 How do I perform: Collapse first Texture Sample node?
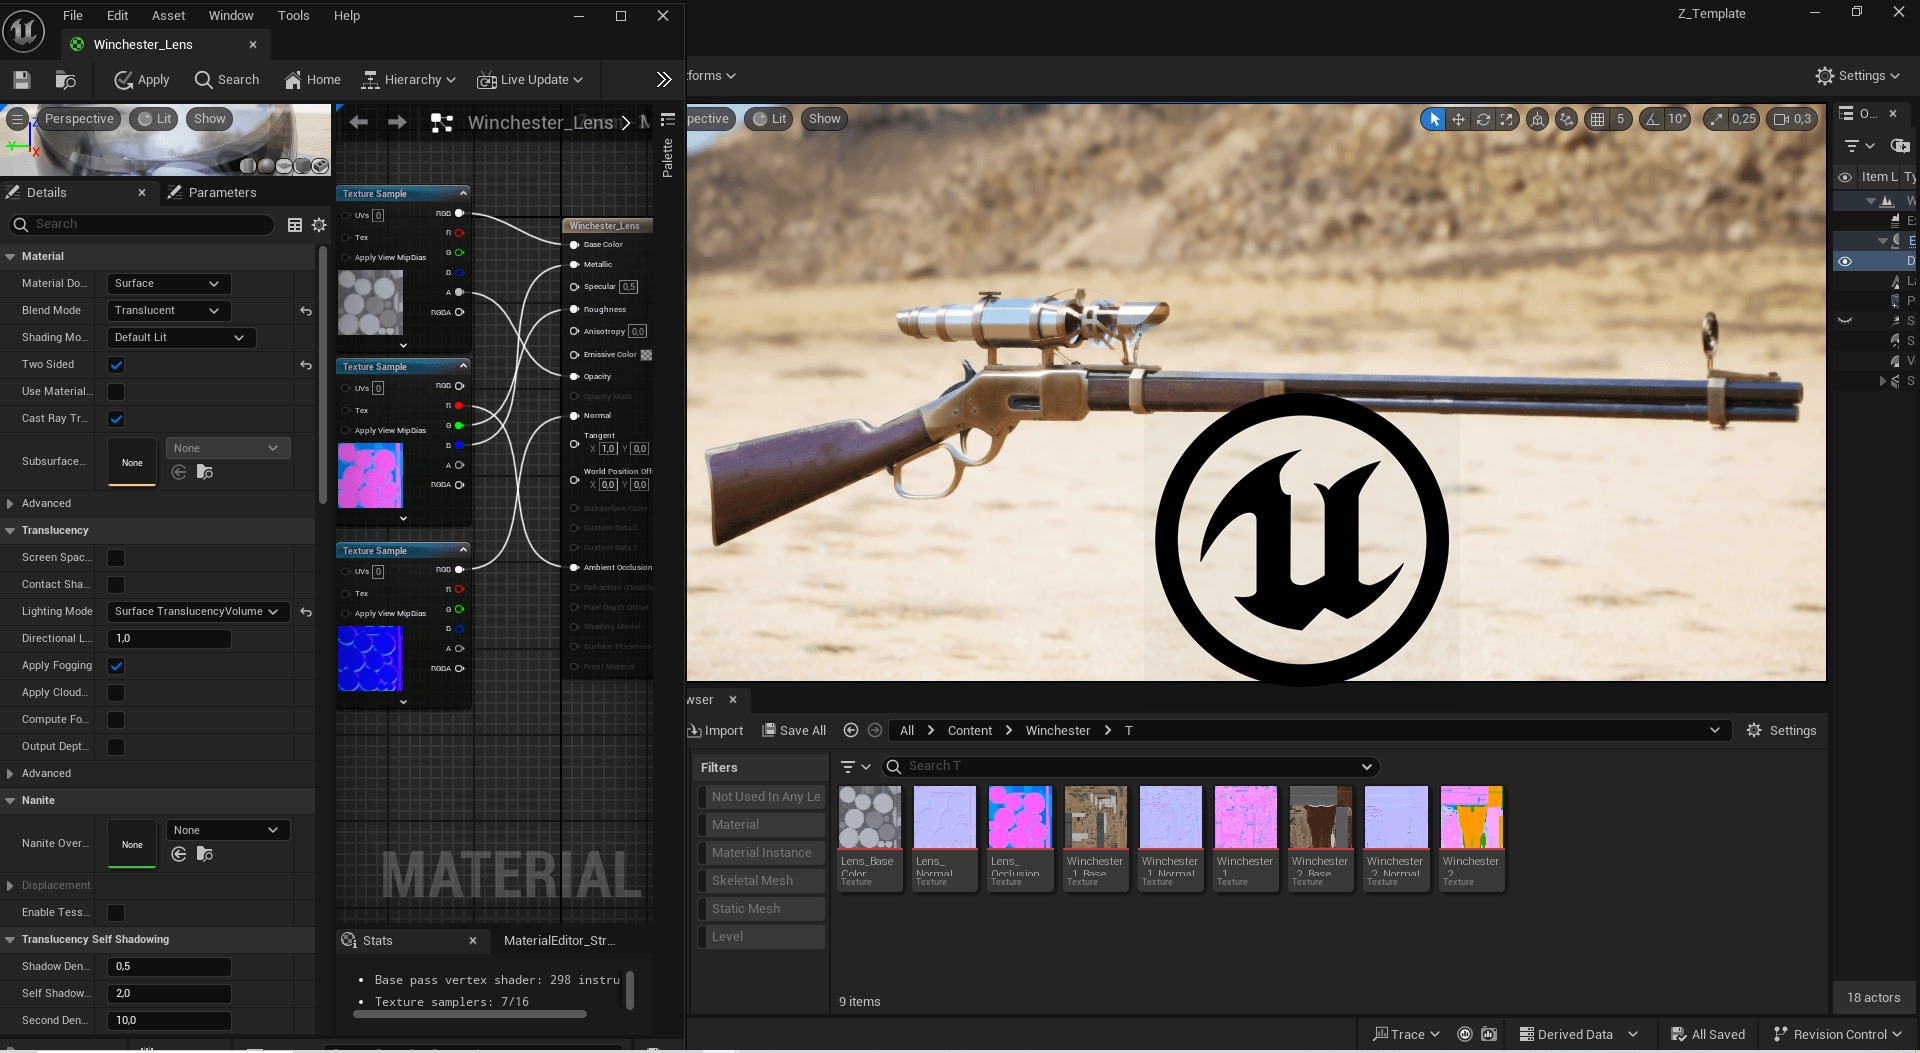click(x=463, y=193)
